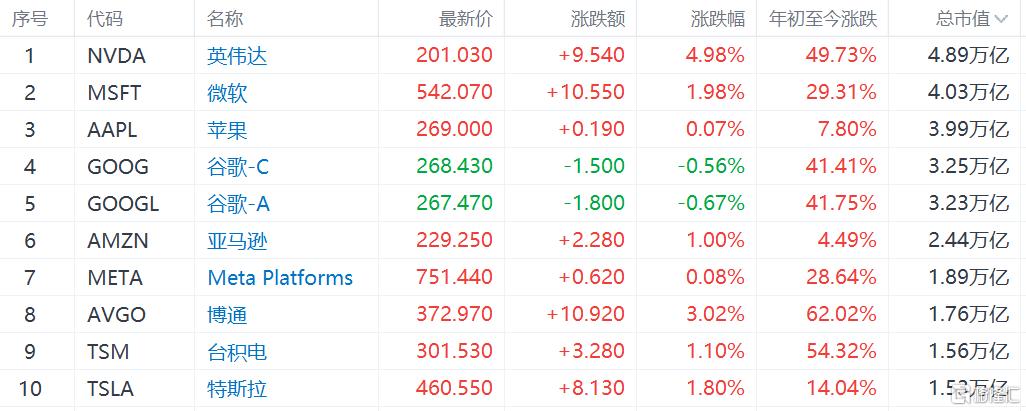The width and height of the screenshot is (1026, 411).
Task: Open the 谷歌-C stock link
Action: pos(239,167)
